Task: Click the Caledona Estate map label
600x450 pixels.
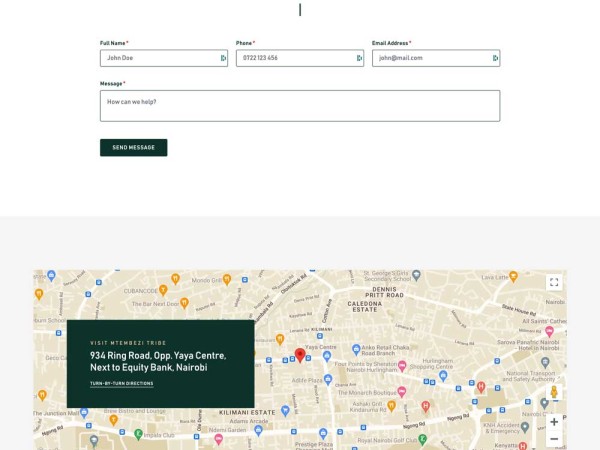Action: click(365, 307)
